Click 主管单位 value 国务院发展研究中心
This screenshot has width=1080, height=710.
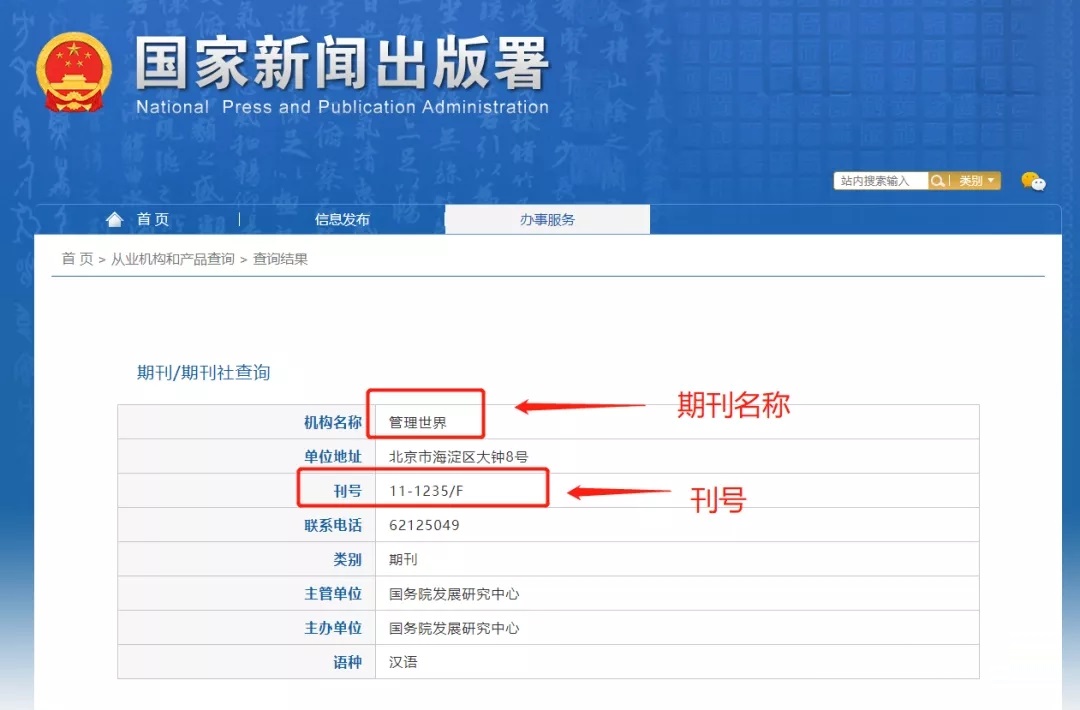click(454, 594)
